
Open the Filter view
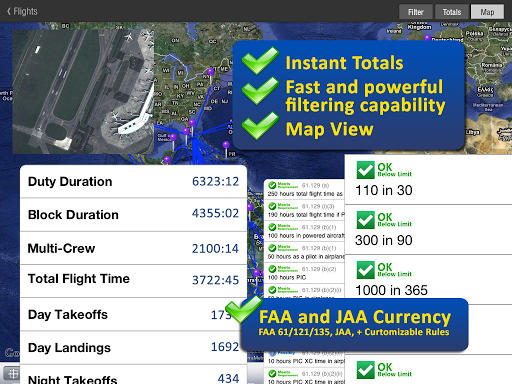tap(416, 12)
